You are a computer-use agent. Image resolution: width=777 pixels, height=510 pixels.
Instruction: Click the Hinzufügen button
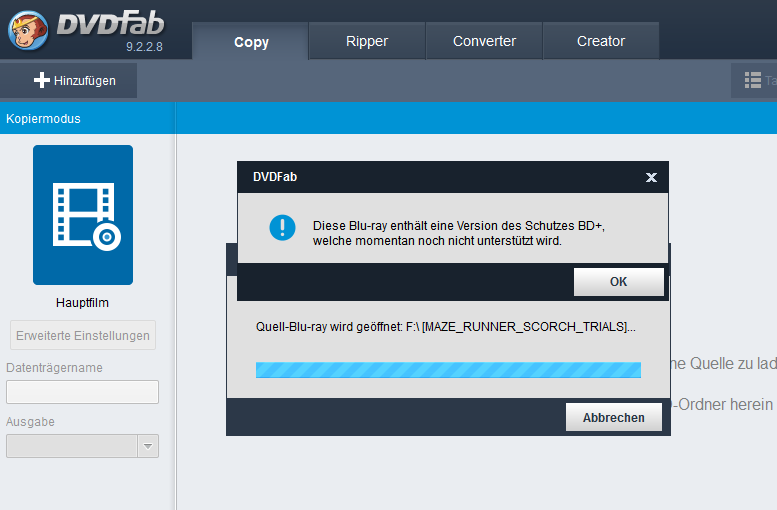tap(69, 80)
